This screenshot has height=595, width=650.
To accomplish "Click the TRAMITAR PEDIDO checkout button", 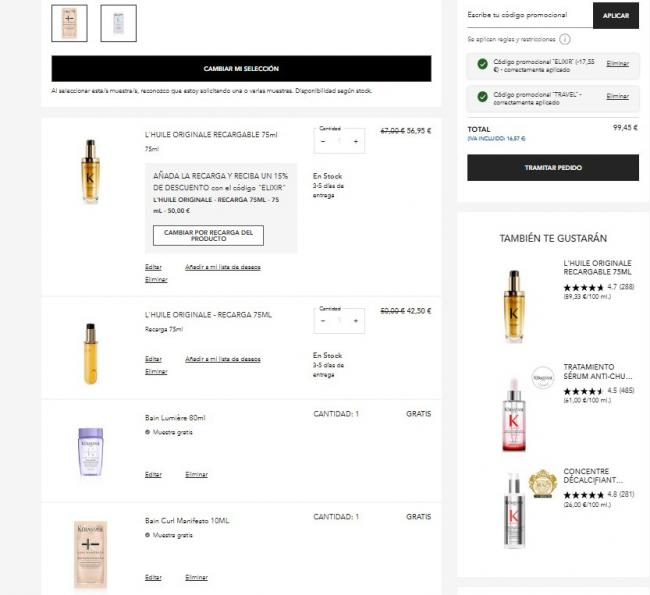I will point(553,168).
